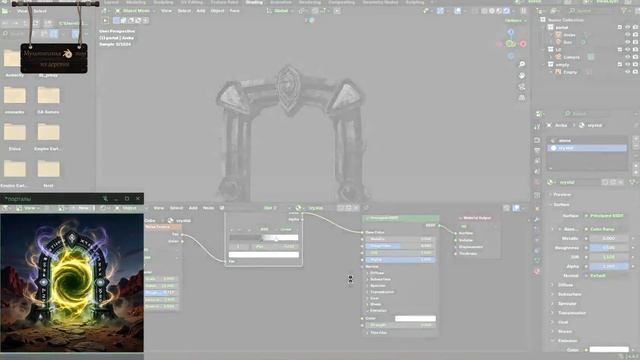Open node editor Select menu

click(176, 208)
